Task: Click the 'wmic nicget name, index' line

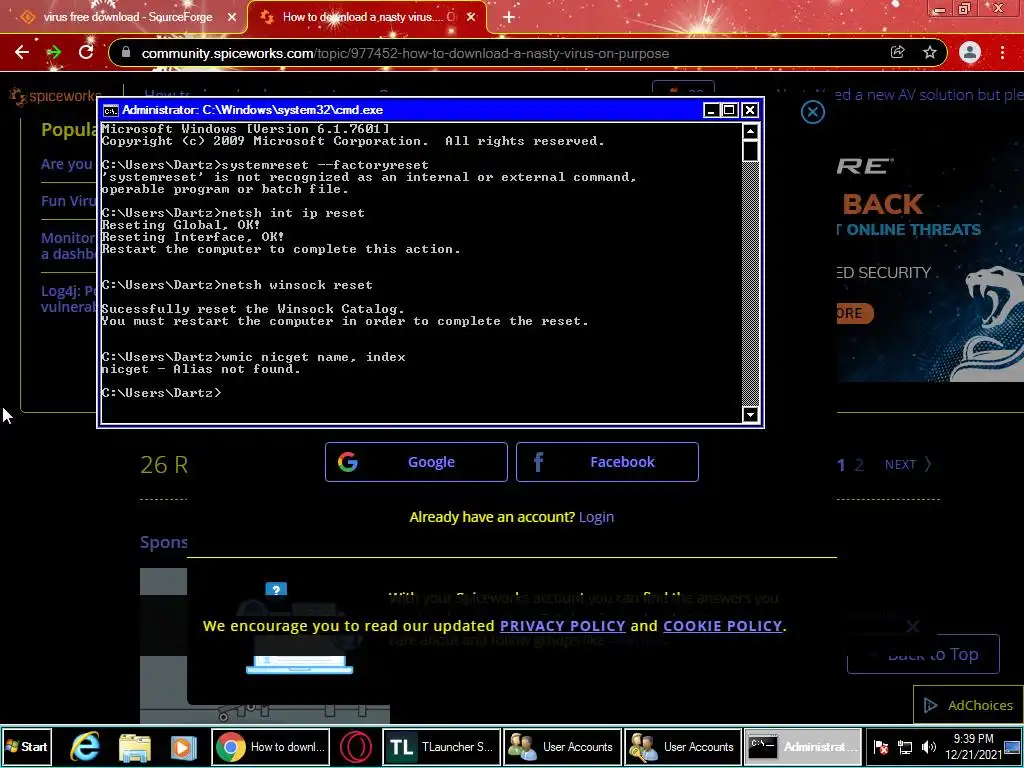Action: (253, 357)
